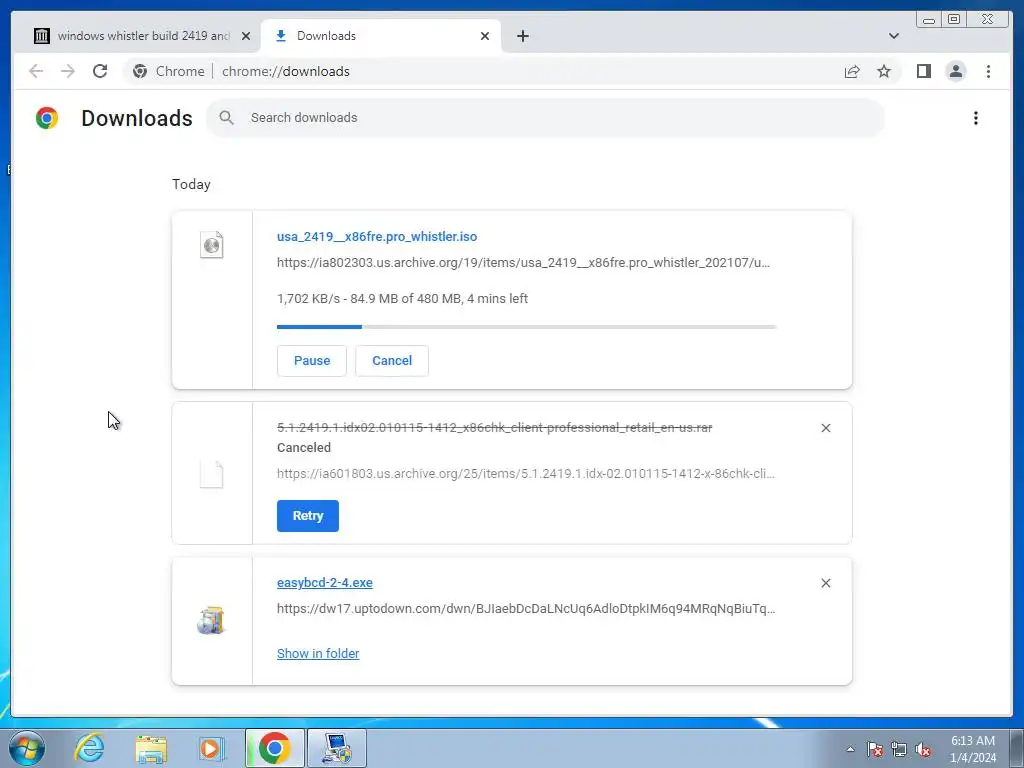
Task: Open the Downloads page more-actions menu
Action: click(x=976, y=118)
